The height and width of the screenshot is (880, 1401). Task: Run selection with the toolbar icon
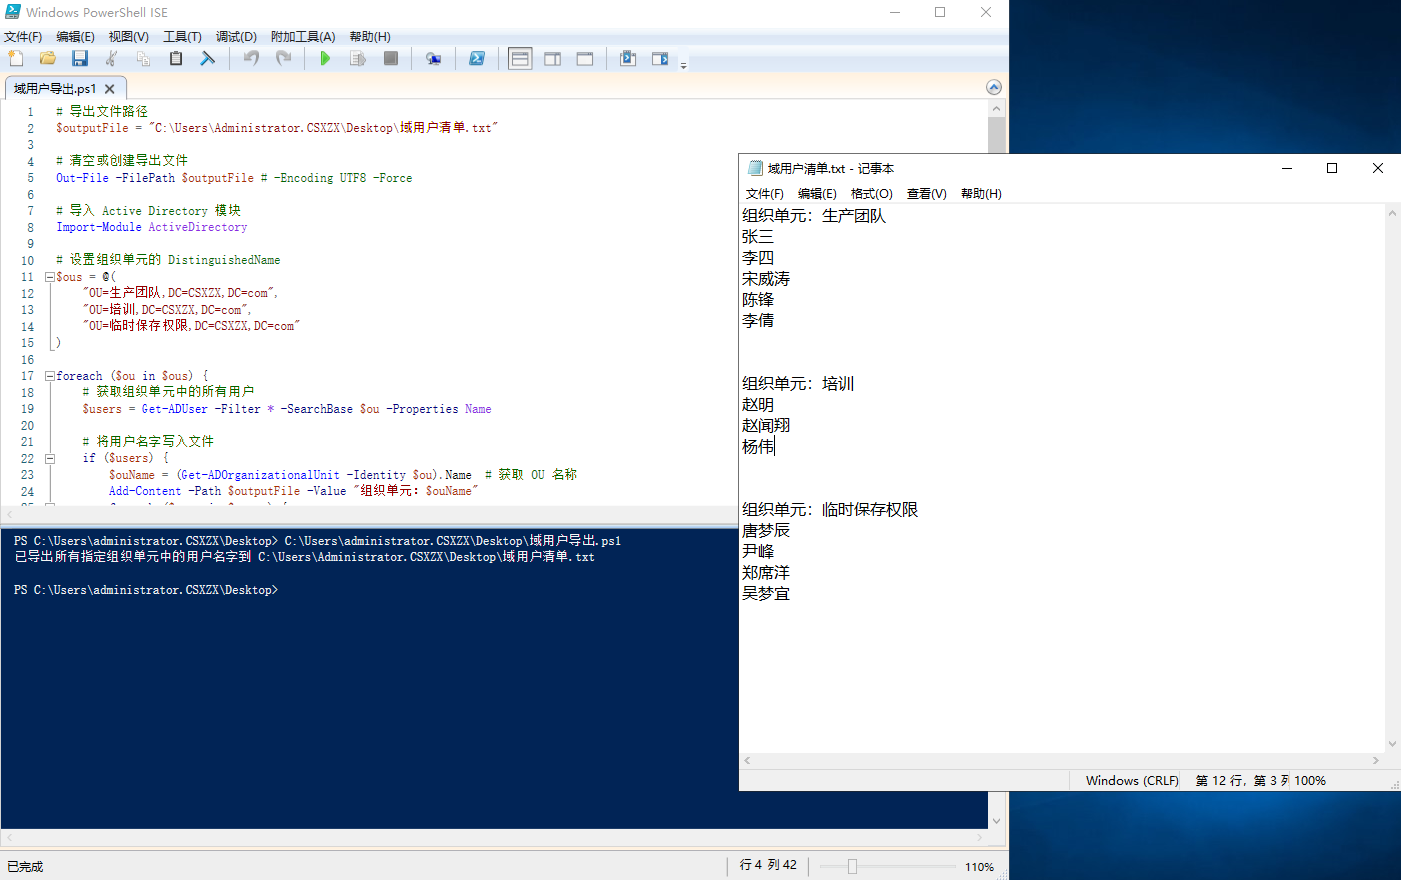[357, 59]
